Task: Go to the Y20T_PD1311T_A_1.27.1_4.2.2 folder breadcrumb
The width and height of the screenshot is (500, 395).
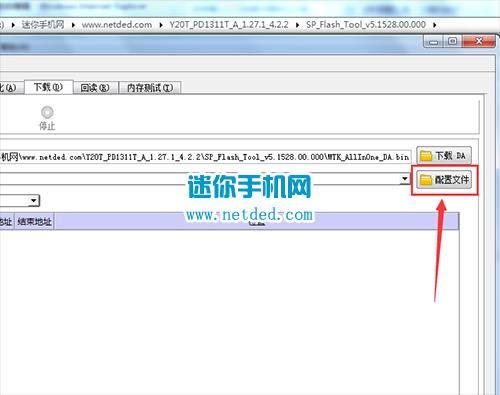Action: (x=229, y=25)
